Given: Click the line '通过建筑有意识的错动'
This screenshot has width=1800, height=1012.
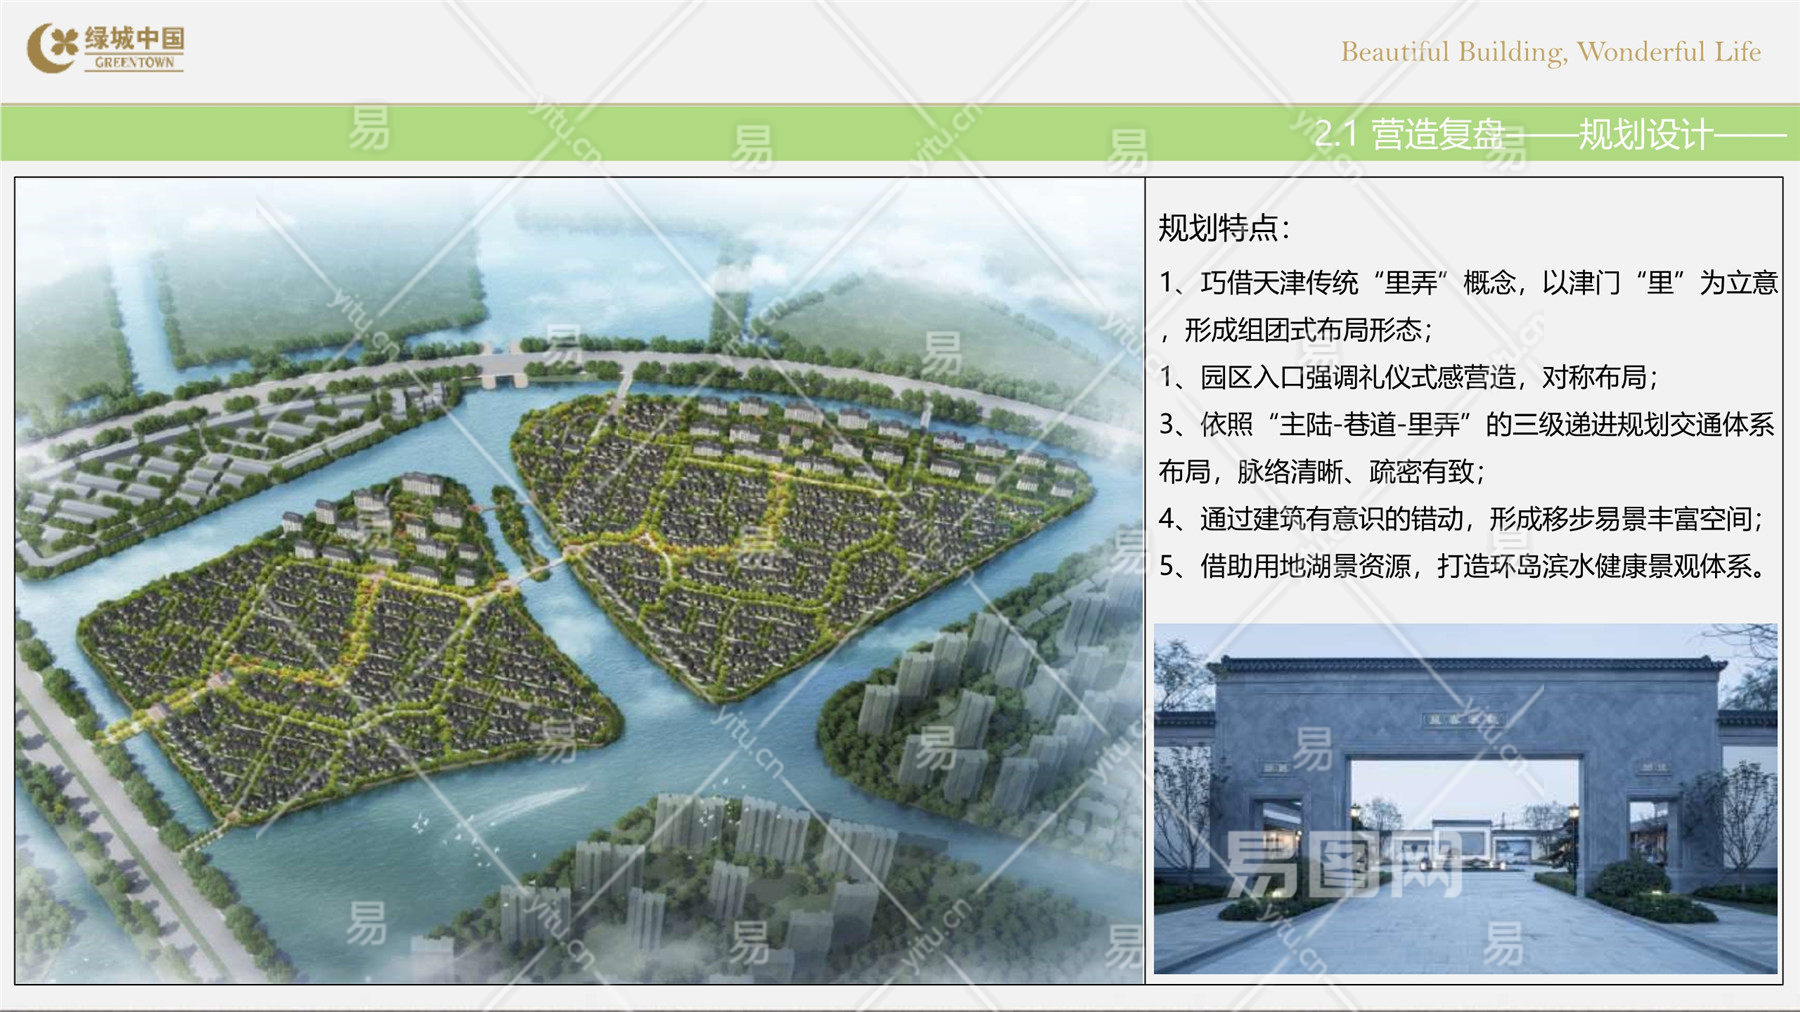Looking at the screenshot, I should (x=1460, y=519).
